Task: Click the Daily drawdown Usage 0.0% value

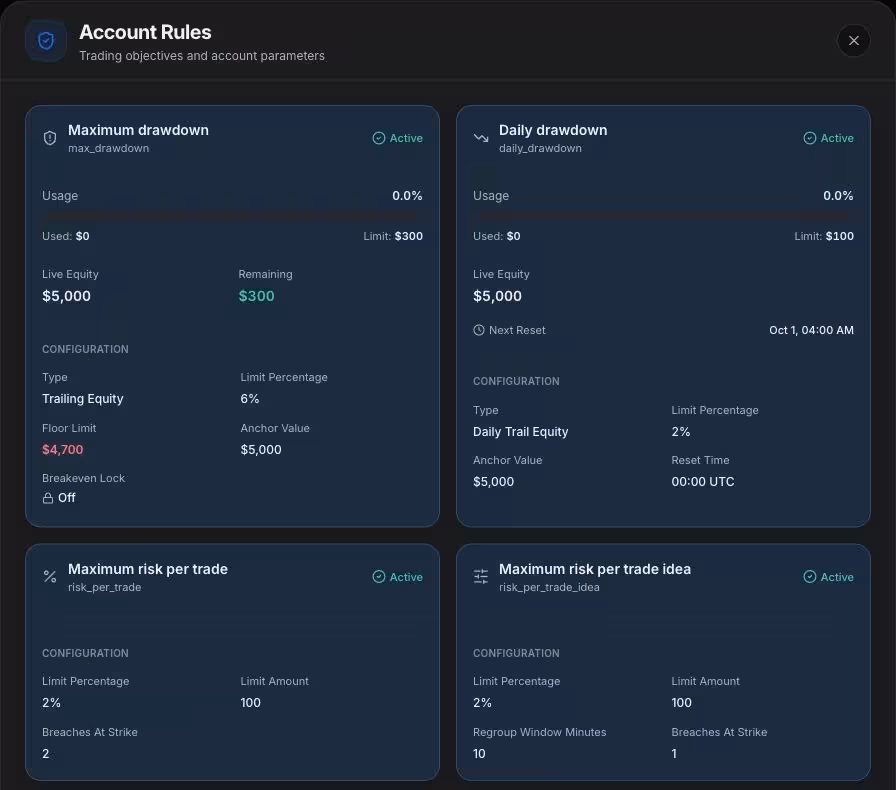Action: (x=838, y=196)
